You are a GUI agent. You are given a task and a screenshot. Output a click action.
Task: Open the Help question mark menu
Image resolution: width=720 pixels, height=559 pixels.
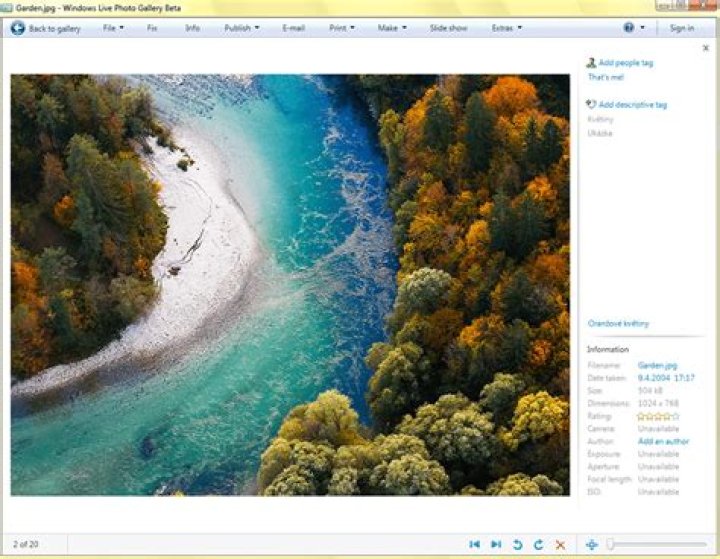point(630,28)
